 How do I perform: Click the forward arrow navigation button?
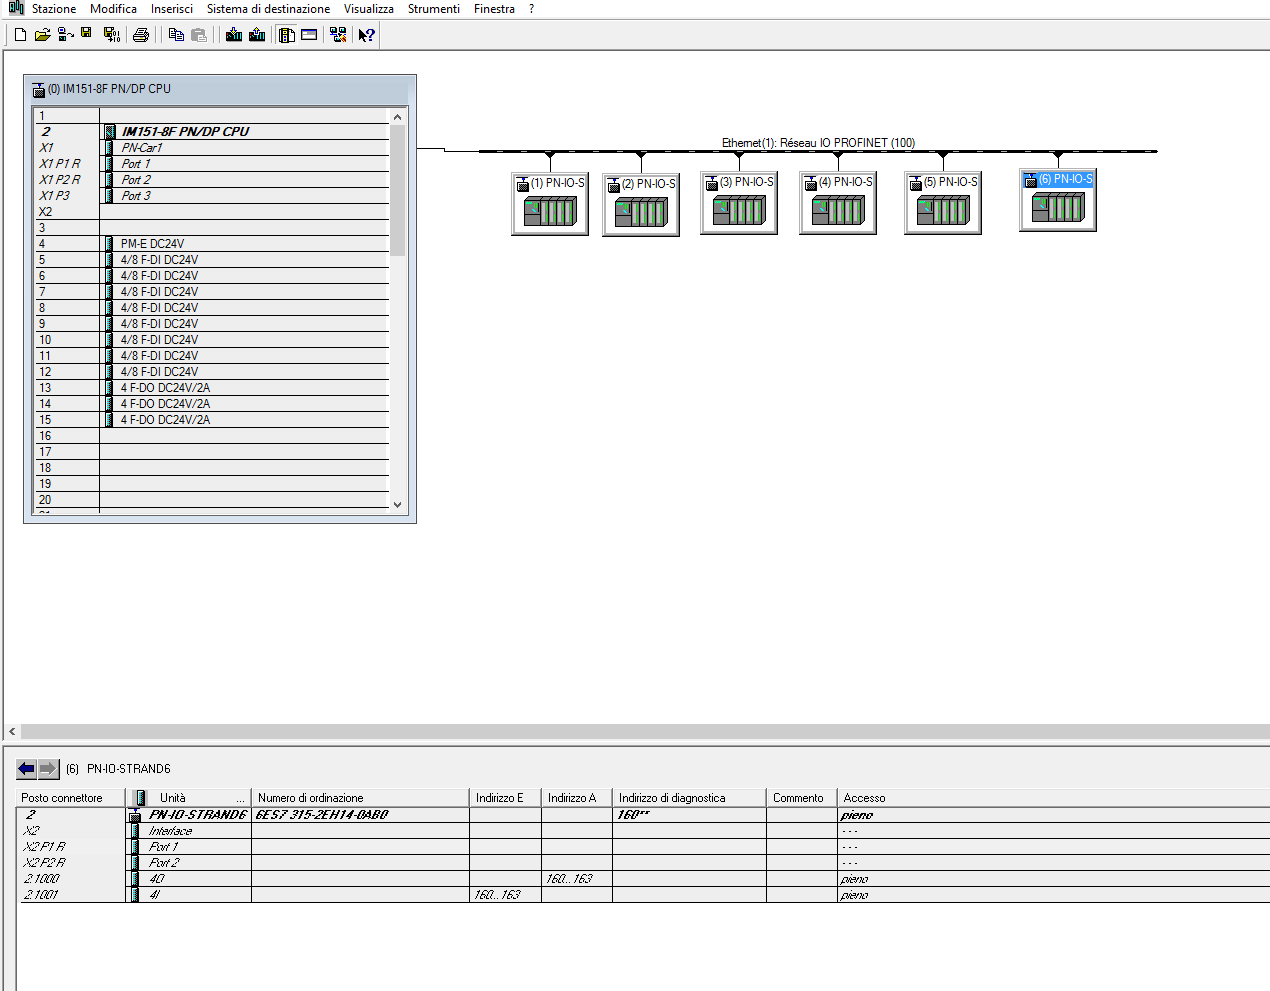coord(48,769)
